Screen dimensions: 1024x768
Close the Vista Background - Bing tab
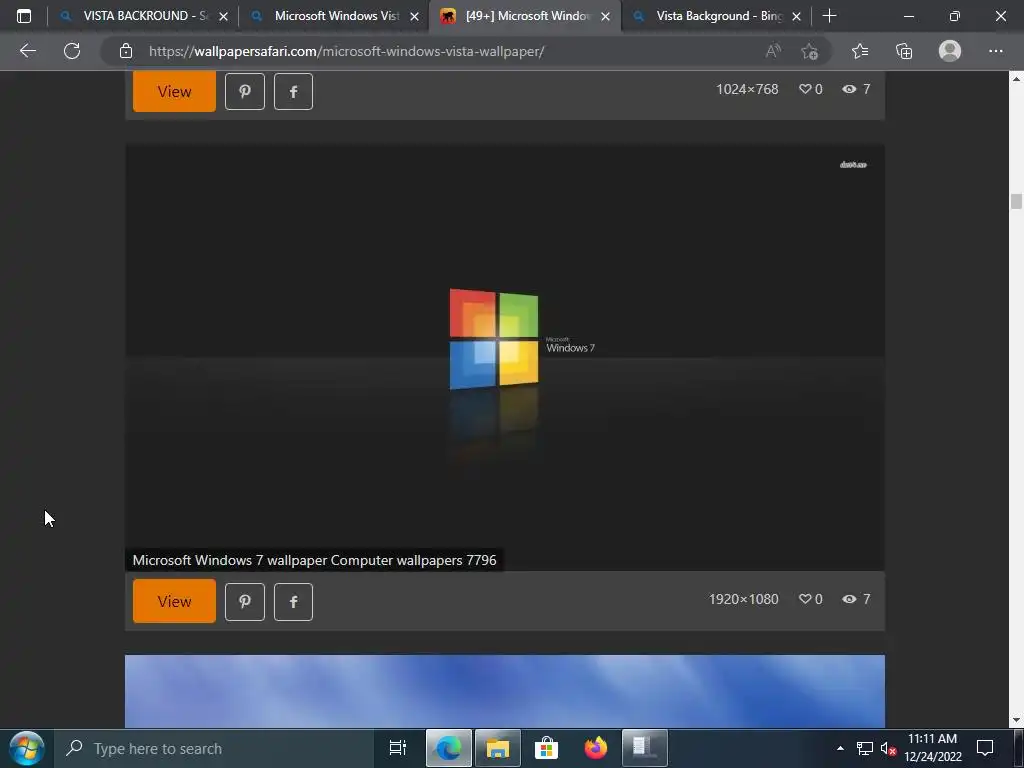pyautogui.click(x=797, y=16)
